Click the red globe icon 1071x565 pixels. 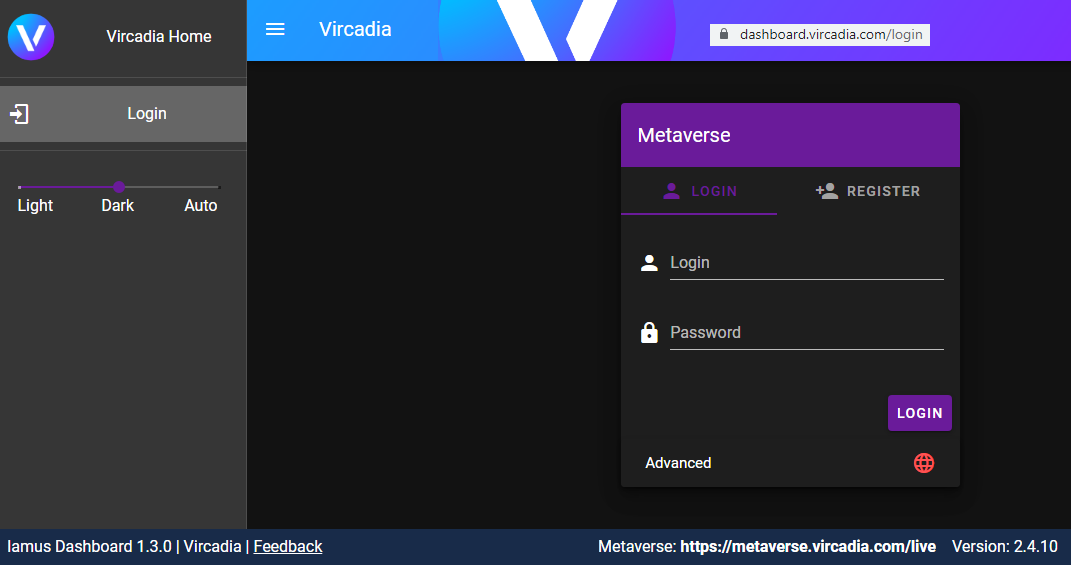point(923,463)
